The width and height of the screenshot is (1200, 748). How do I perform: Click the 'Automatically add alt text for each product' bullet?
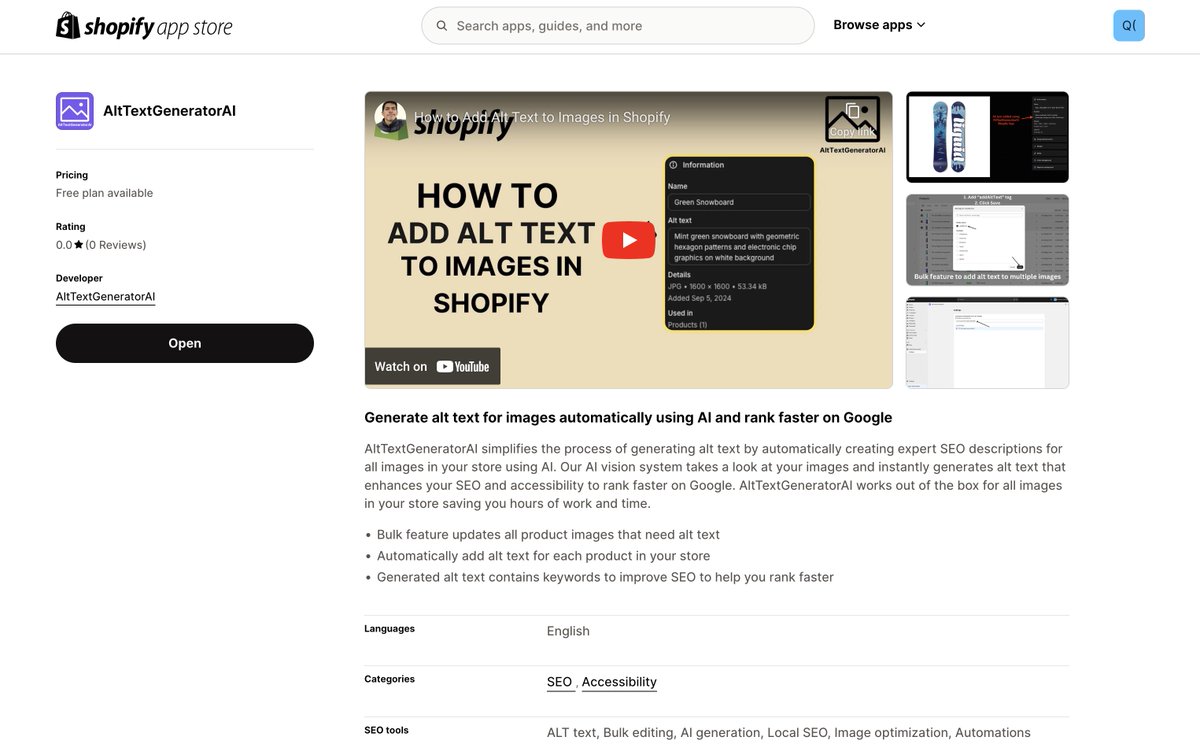click(543, 556)
